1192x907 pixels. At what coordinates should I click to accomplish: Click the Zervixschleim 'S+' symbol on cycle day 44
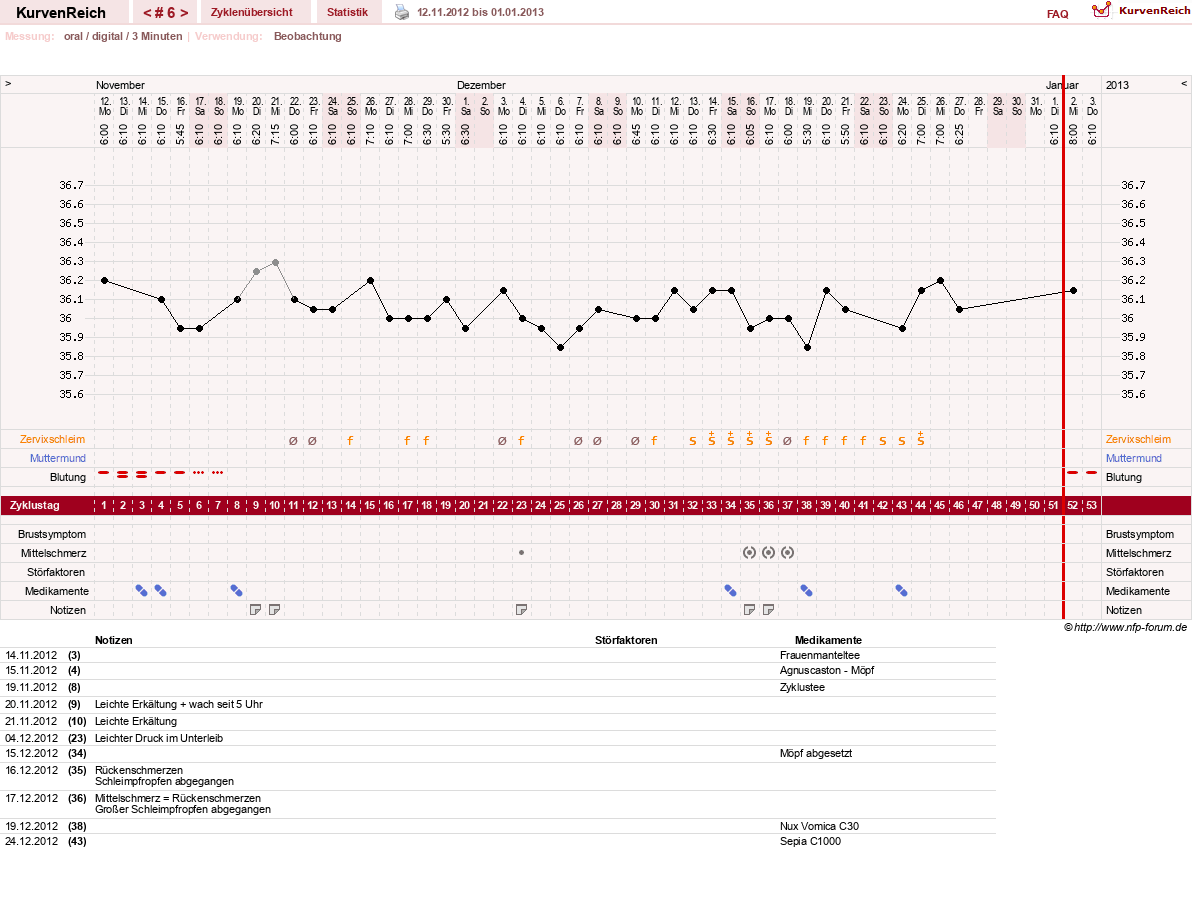(x=921, y=439)
